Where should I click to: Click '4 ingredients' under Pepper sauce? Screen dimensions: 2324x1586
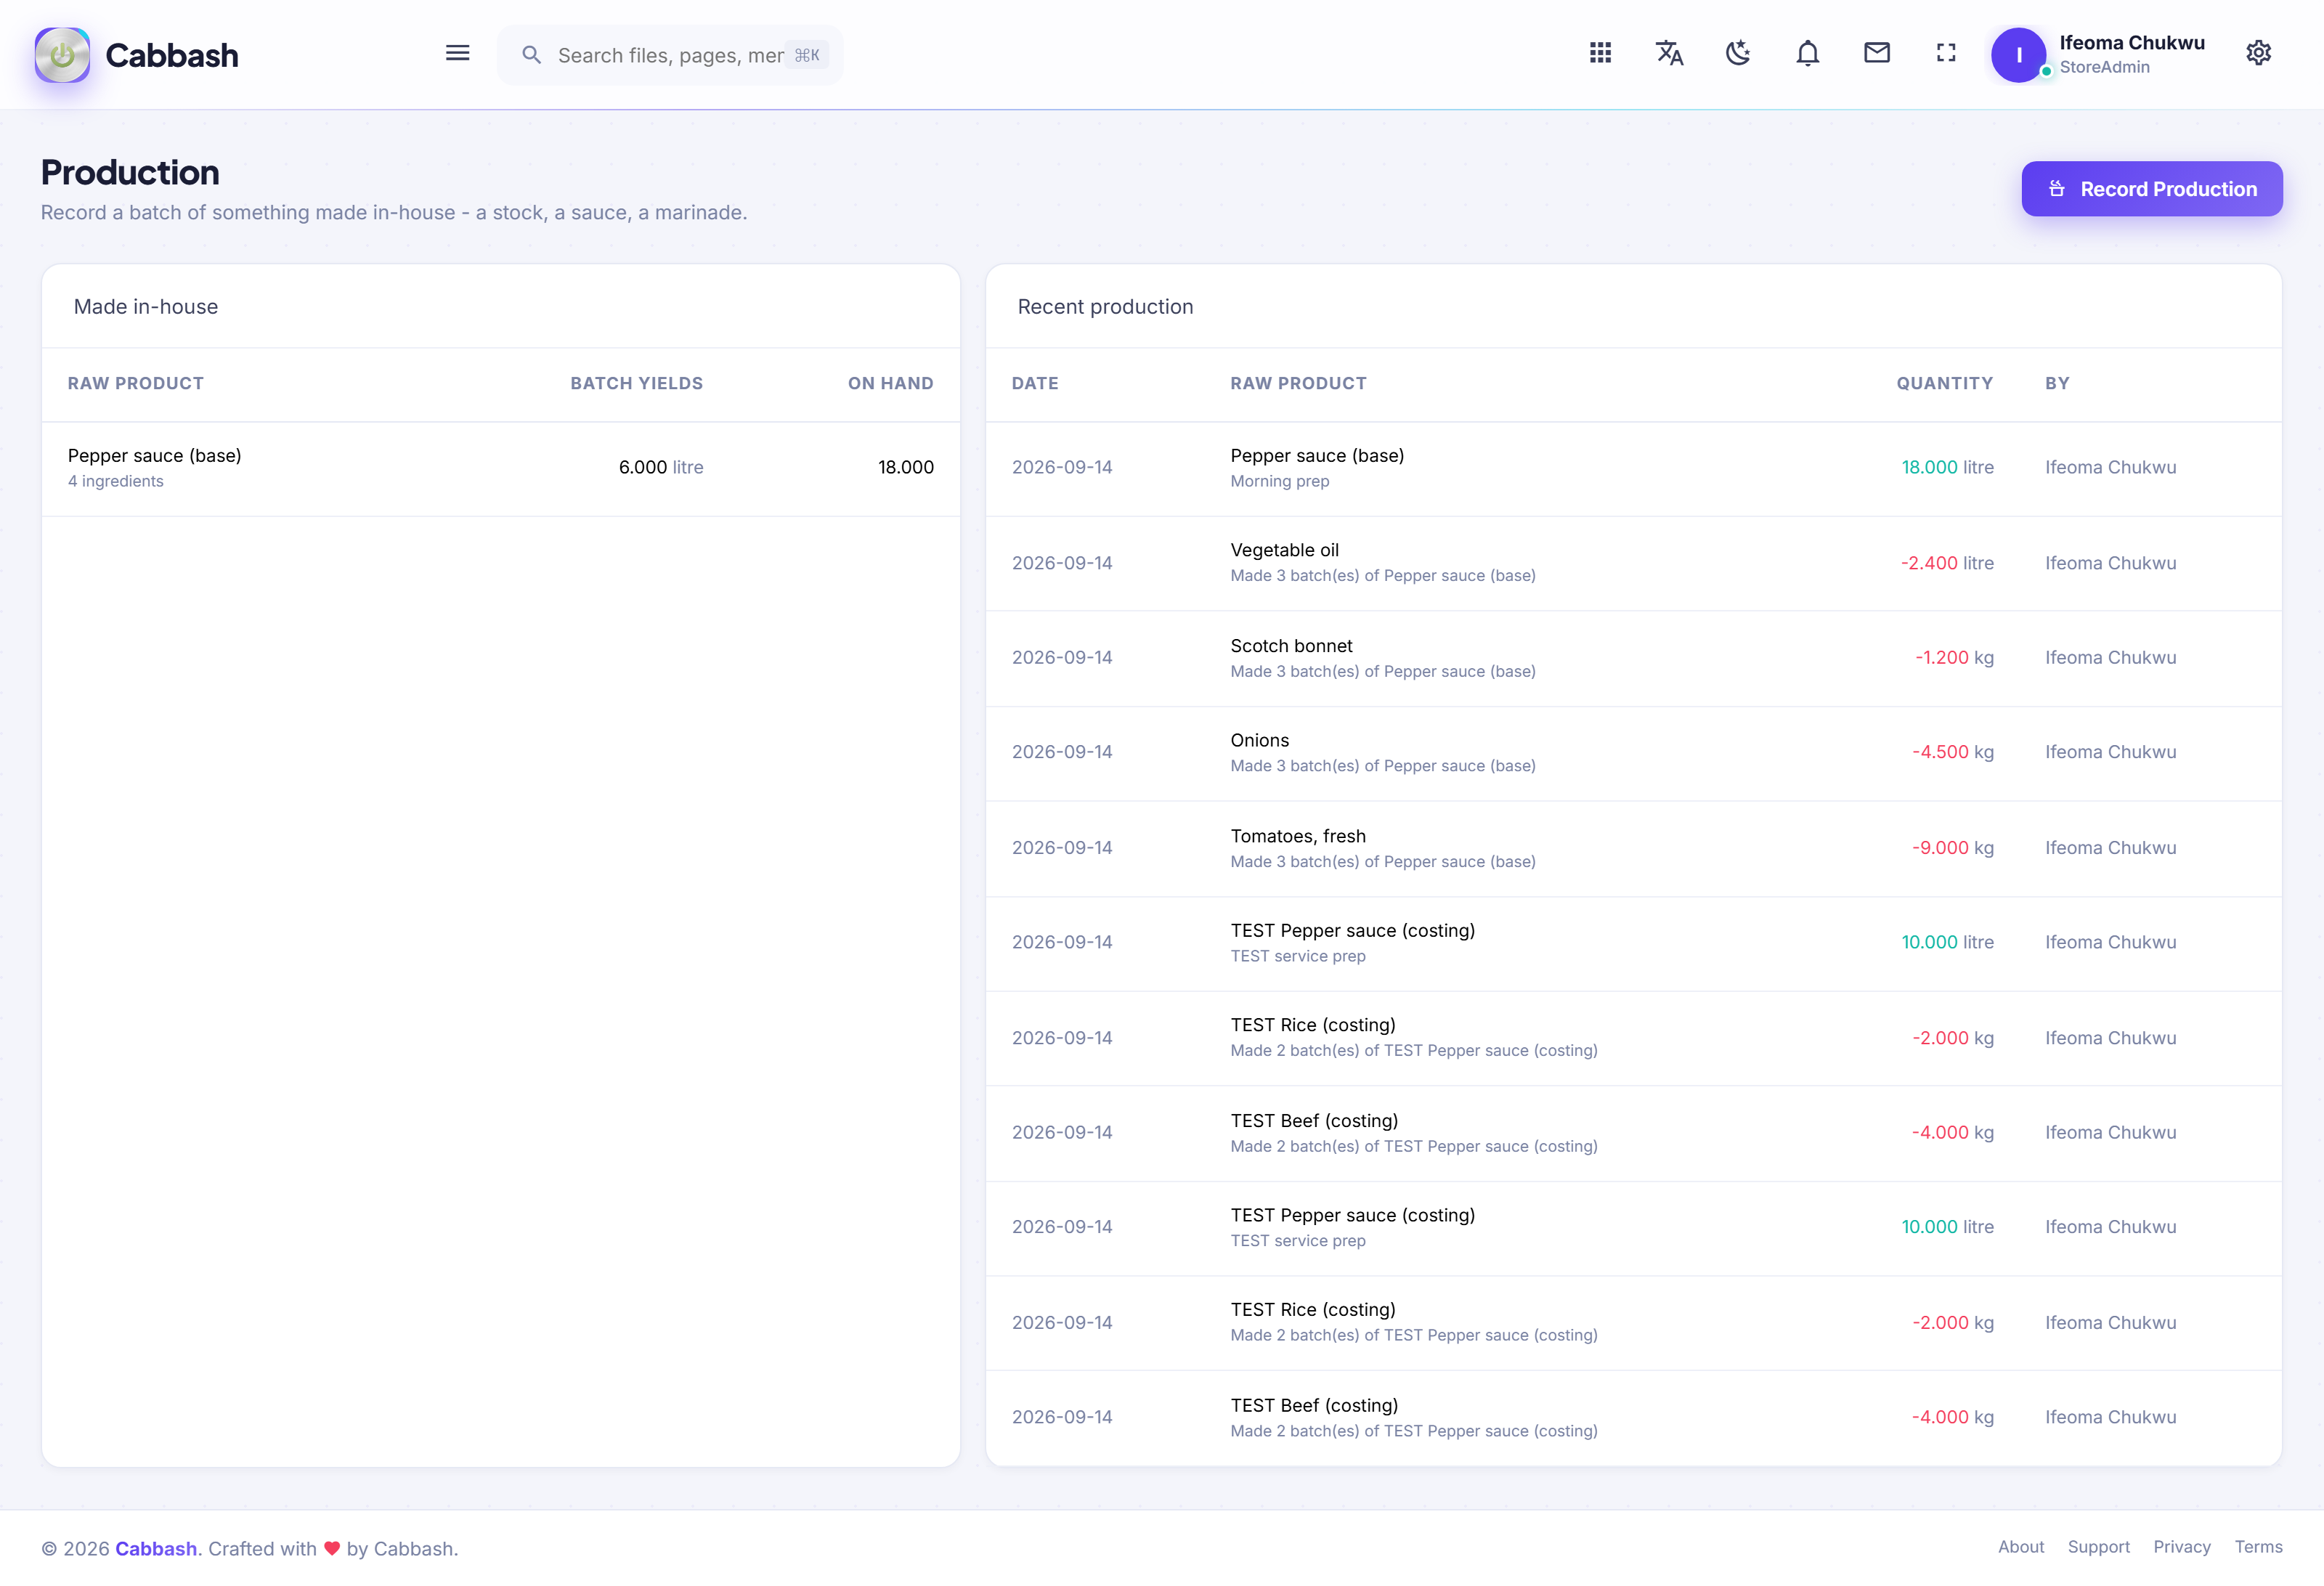115,481
